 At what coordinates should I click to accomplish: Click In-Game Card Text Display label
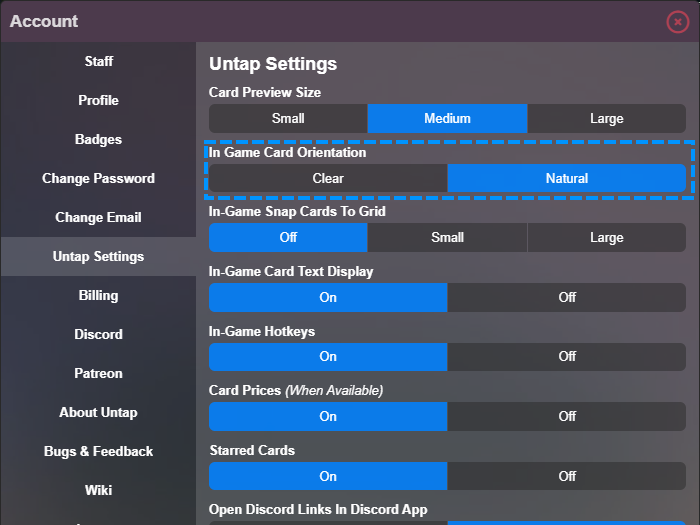click(x=291, y=271)
